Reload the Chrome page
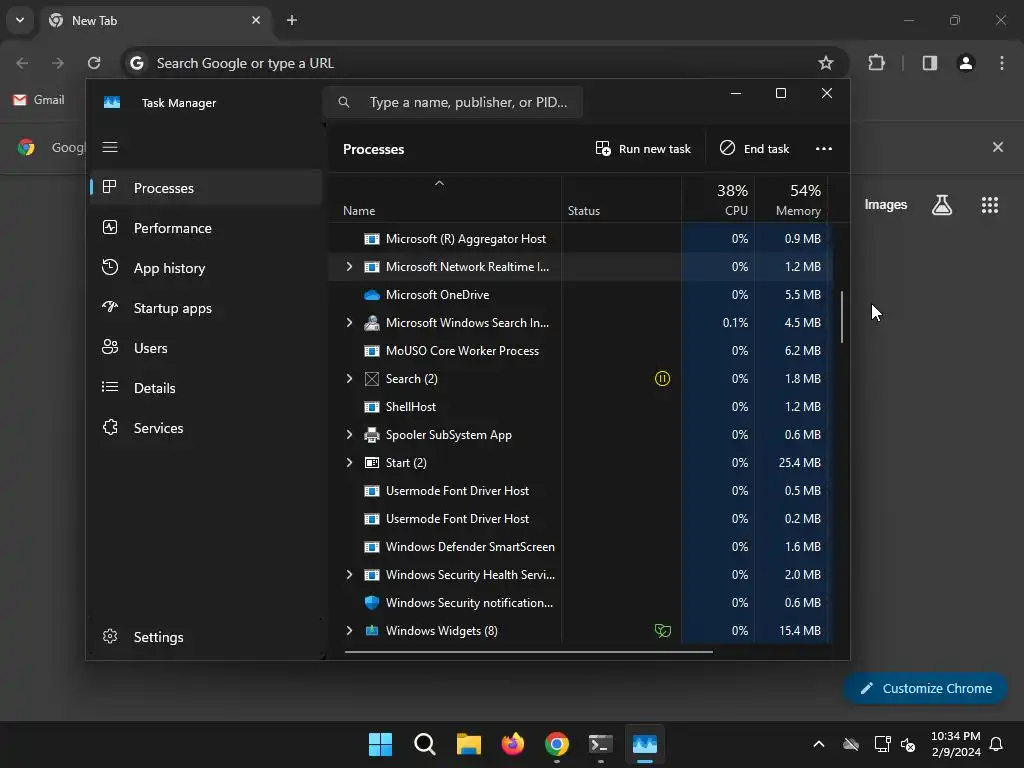1024x768 pixels. click(x=94, y=63)
